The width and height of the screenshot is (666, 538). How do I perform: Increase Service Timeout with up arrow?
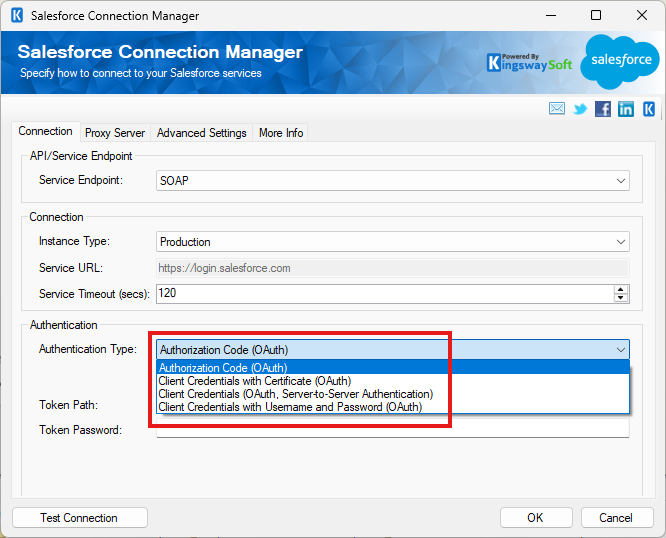[x=621, y=289]
